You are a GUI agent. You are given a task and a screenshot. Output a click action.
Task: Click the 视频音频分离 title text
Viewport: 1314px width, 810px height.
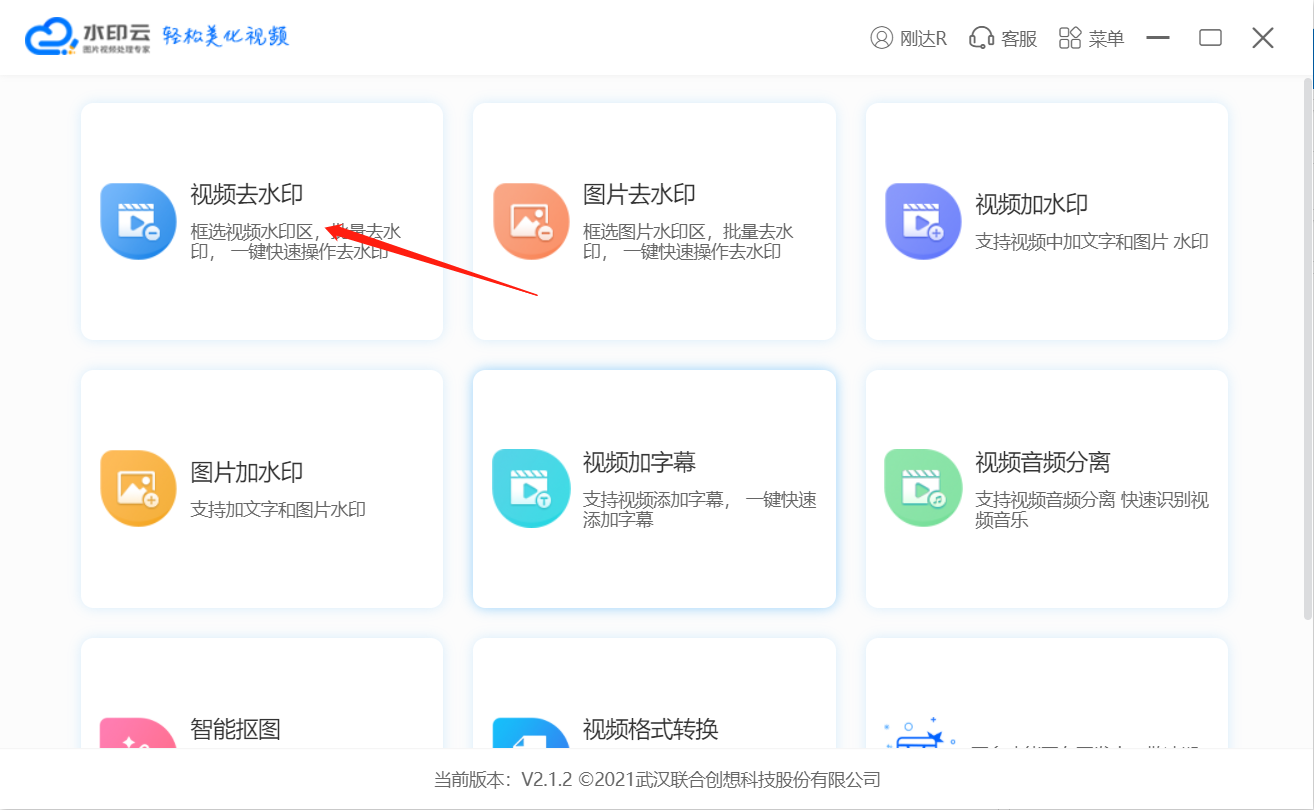click(1043, 462)
